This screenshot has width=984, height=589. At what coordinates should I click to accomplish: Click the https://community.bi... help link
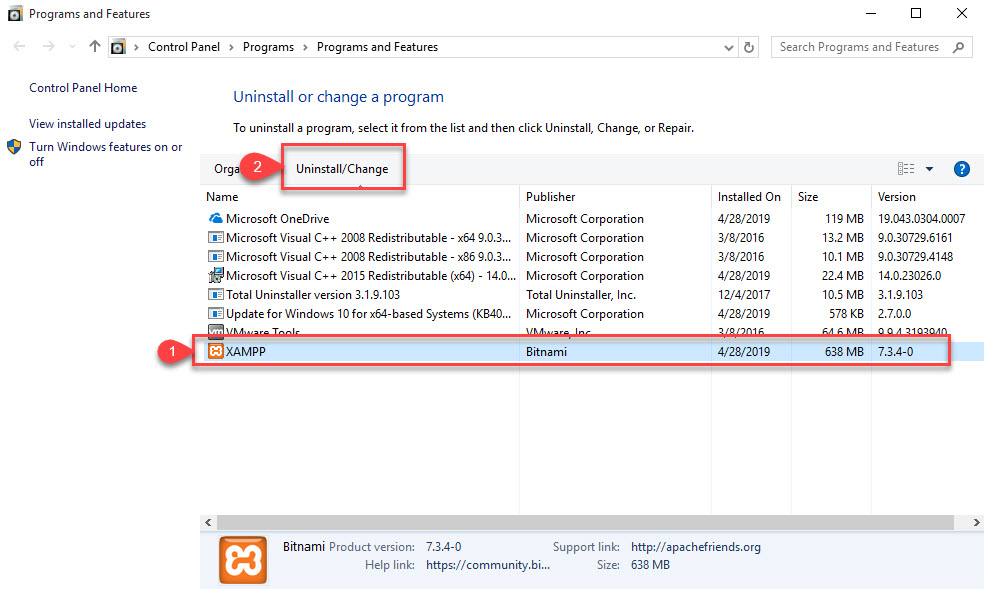(488, 565)
